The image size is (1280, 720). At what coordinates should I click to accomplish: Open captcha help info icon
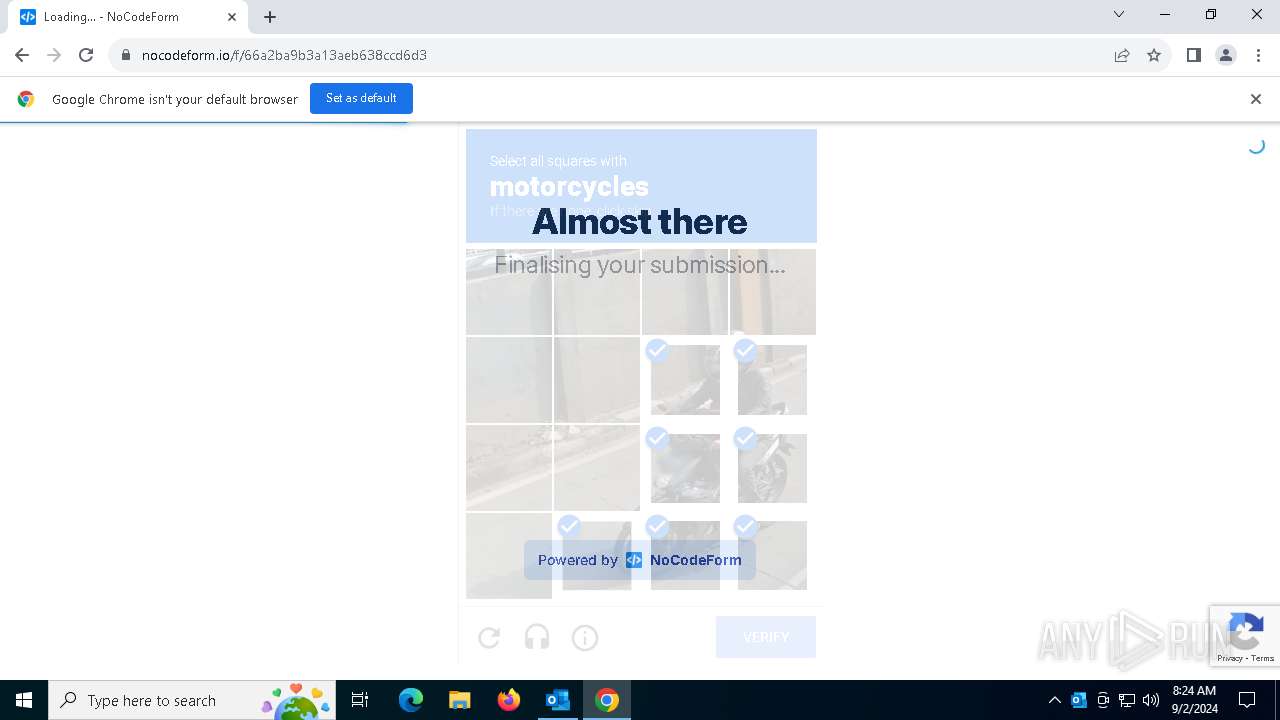click(585, 637)
